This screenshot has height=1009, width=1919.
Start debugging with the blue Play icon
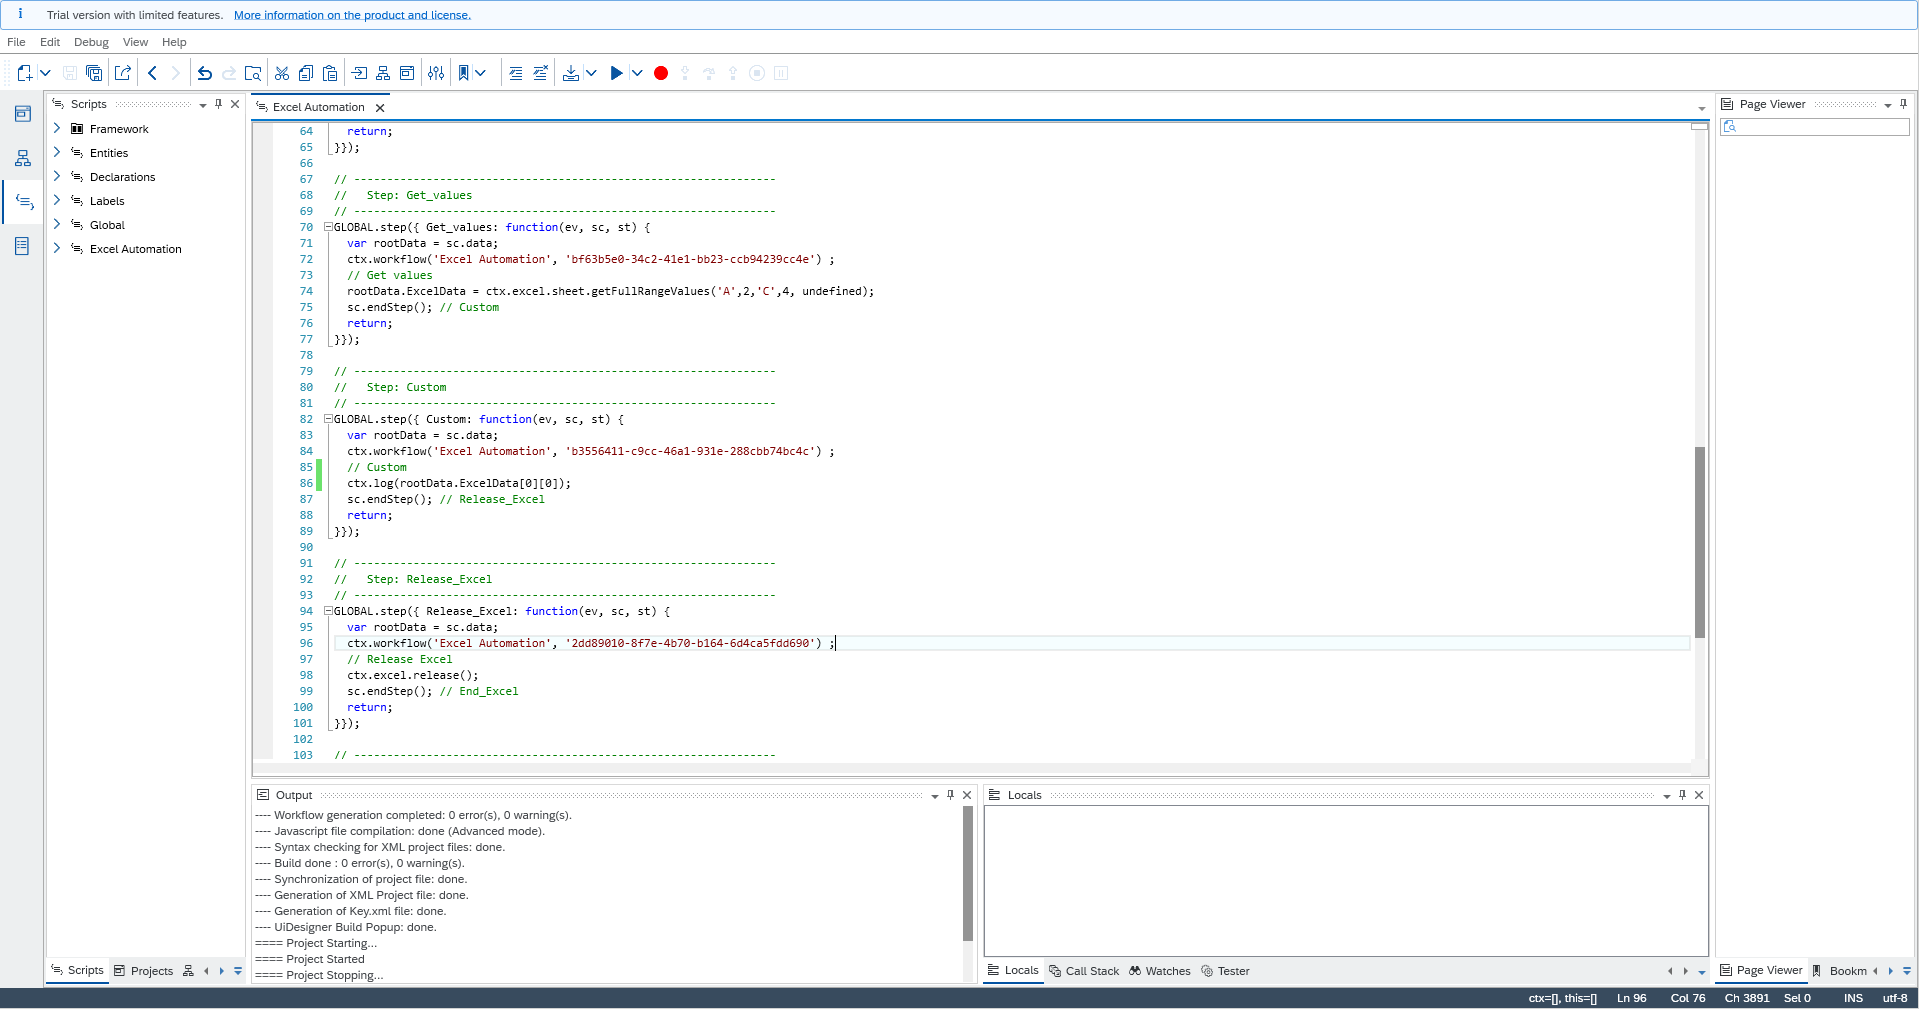tap(616, 73)
